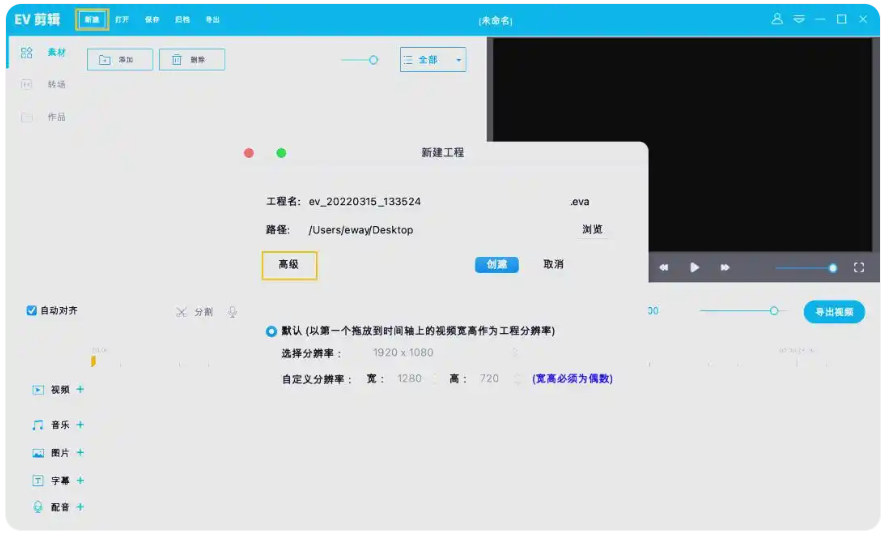Image resolution: width=885 pixels, height=533 pixels.
Task: Click 导出 in top menu
Action: 212,20
